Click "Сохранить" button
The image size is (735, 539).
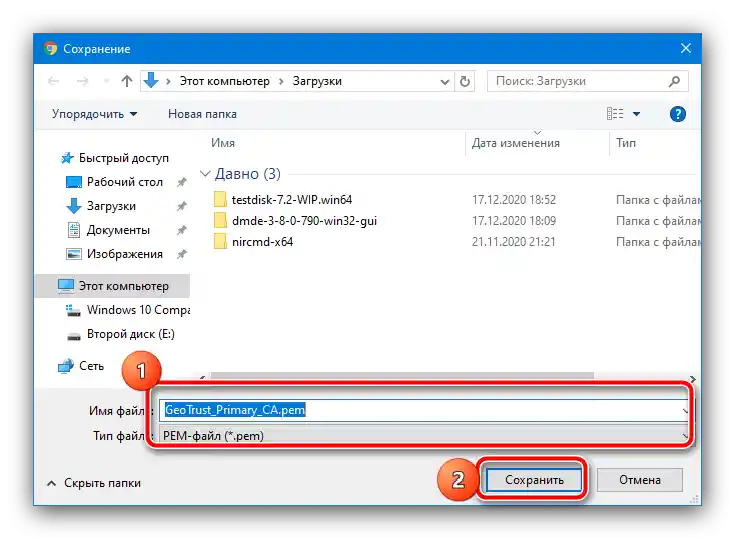click(534, 480)
